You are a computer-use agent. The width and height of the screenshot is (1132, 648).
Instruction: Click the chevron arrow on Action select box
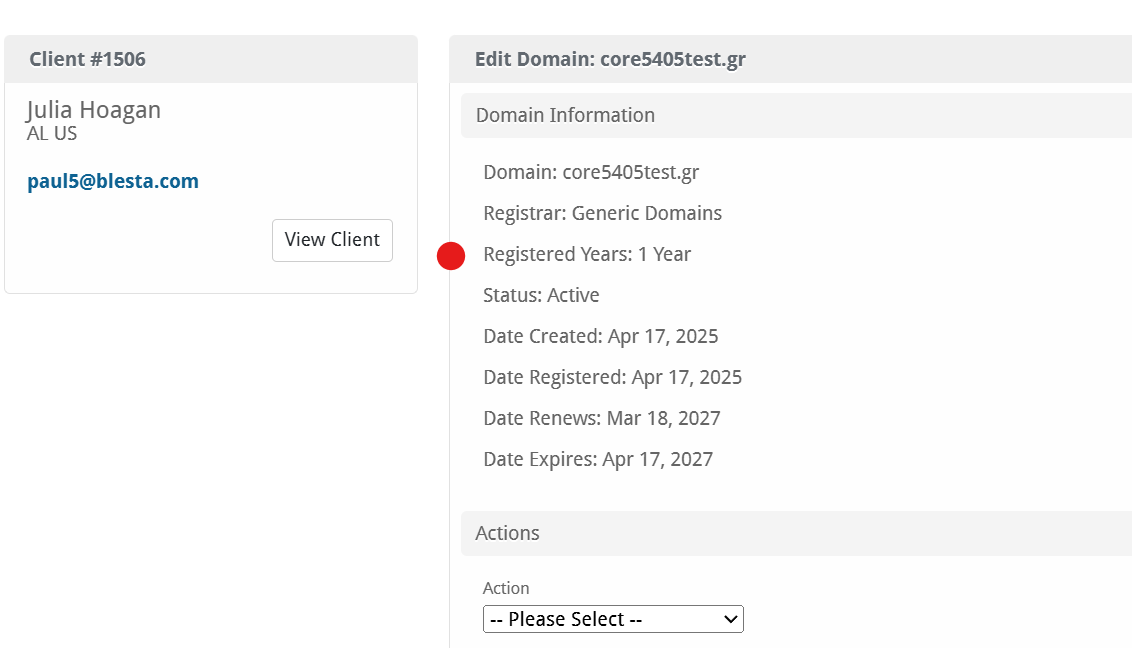[x=728, y=619]
